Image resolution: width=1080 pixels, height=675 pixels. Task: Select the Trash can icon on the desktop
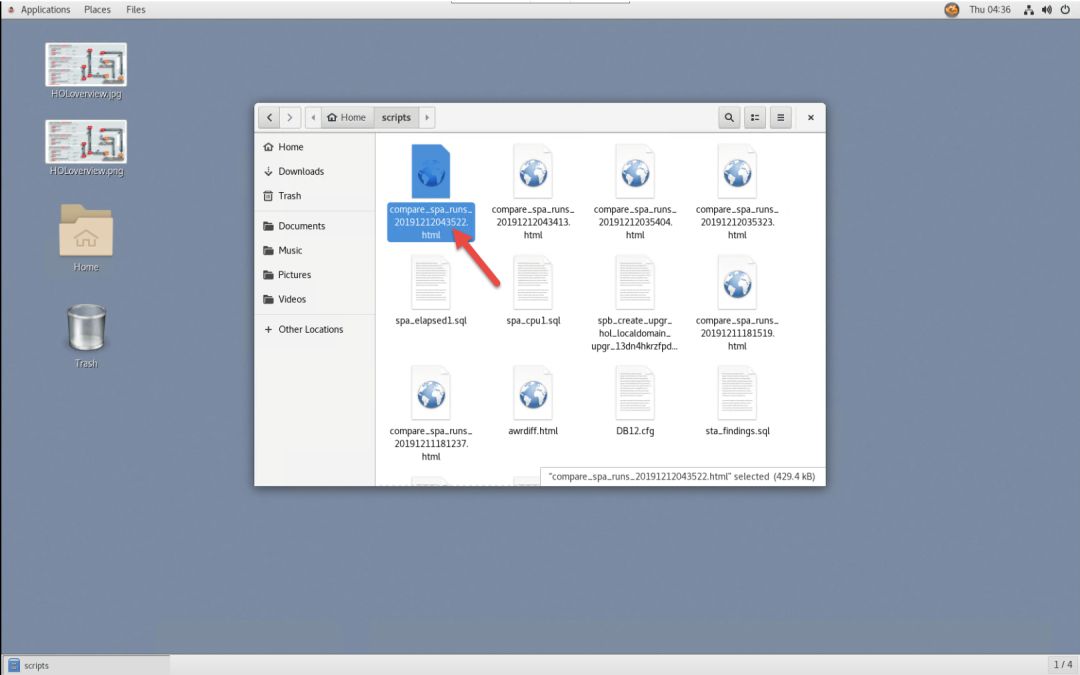tap(86, 328)
